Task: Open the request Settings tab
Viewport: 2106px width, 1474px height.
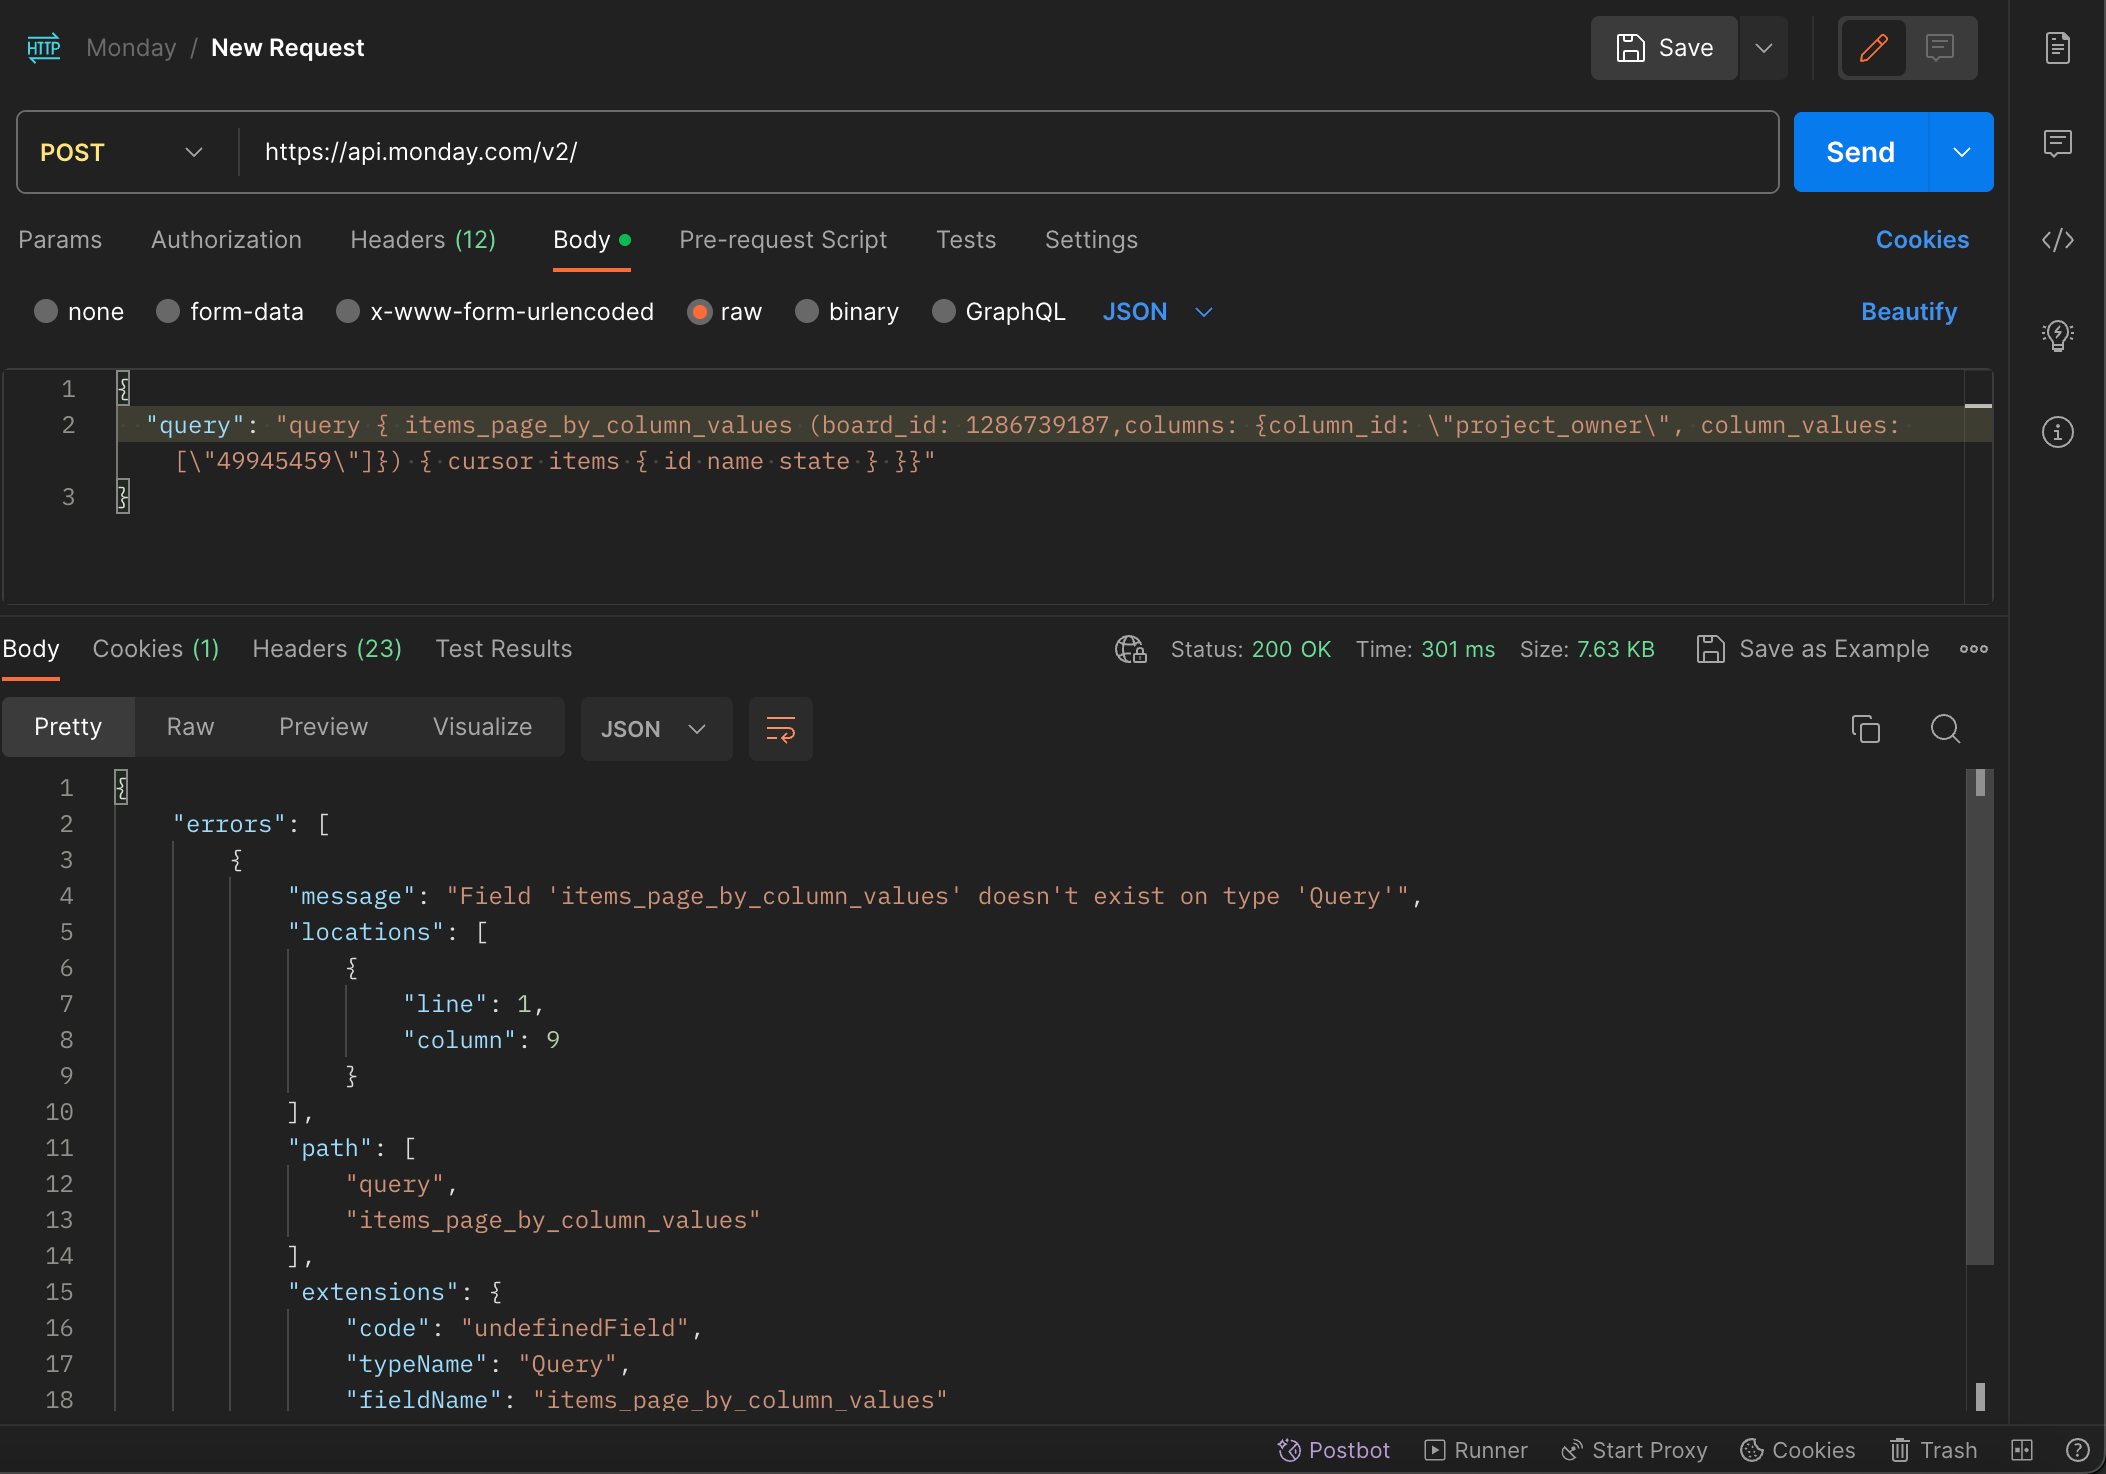Action: 1091,240
